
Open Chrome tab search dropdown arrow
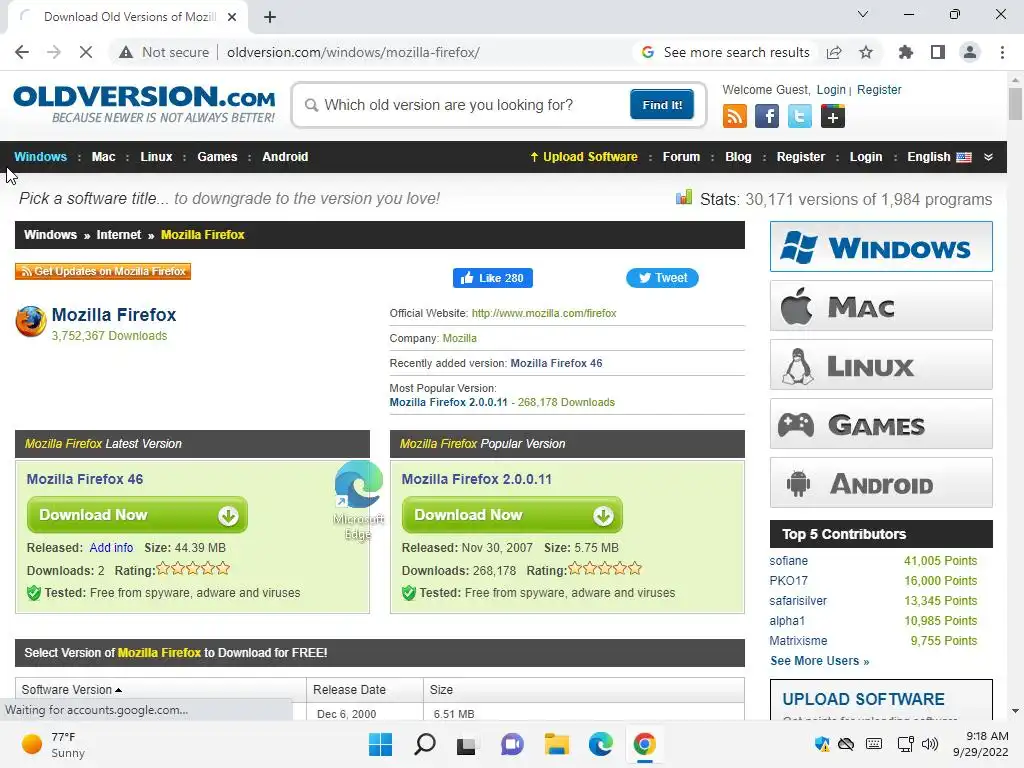863,14
